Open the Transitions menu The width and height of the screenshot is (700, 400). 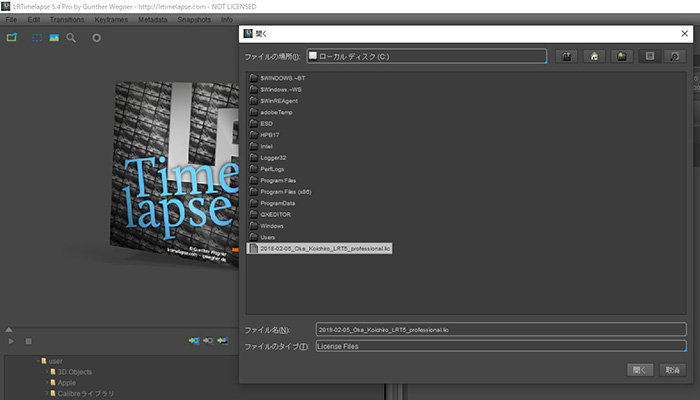tap(67, 20)
